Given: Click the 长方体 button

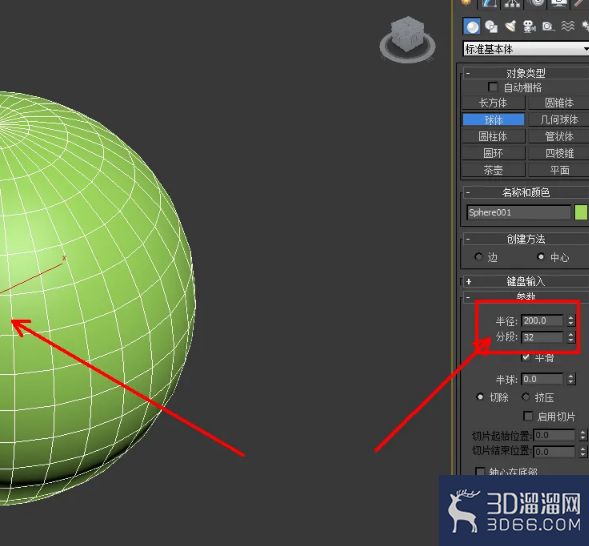Looking at the screenshot, I should (x=493, y=103).
